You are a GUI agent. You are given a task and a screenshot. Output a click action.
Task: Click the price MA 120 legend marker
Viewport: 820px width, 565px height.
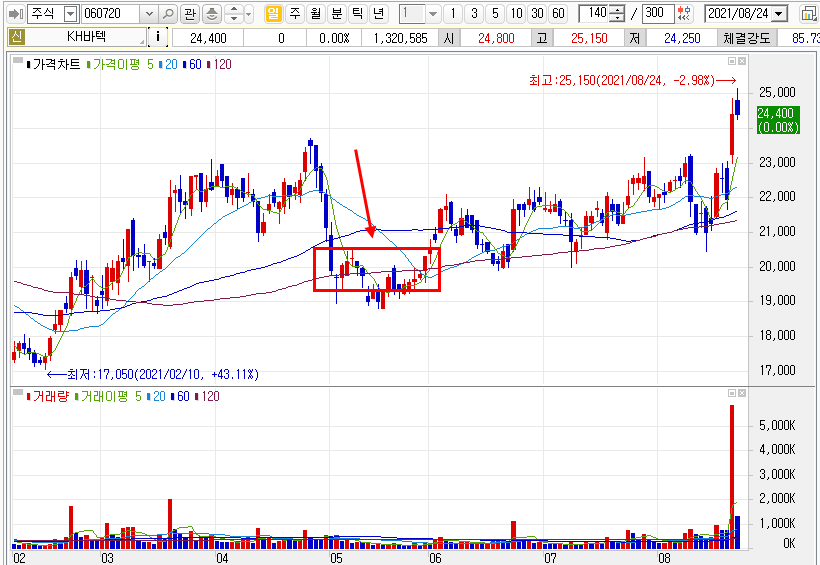coord(220,64)
